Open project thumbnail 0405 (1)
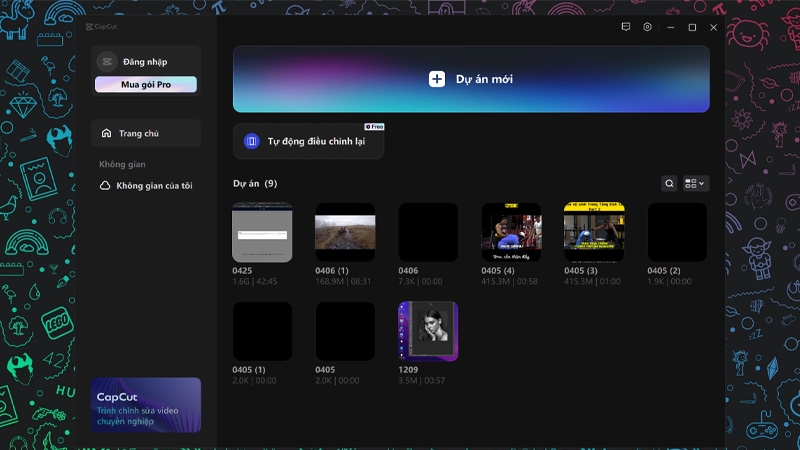This screenshot has width=800, height=450. point(262,331)
